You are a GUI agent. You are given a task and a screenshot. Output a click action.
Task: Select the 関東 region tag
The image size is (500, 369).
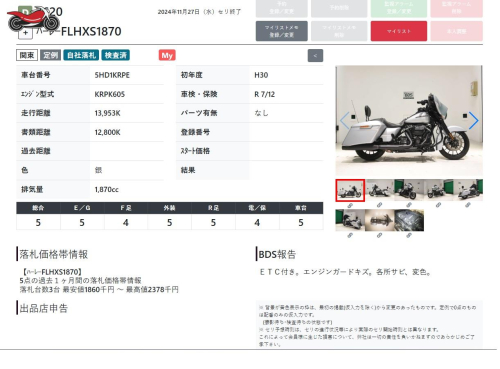click(27, 55)
